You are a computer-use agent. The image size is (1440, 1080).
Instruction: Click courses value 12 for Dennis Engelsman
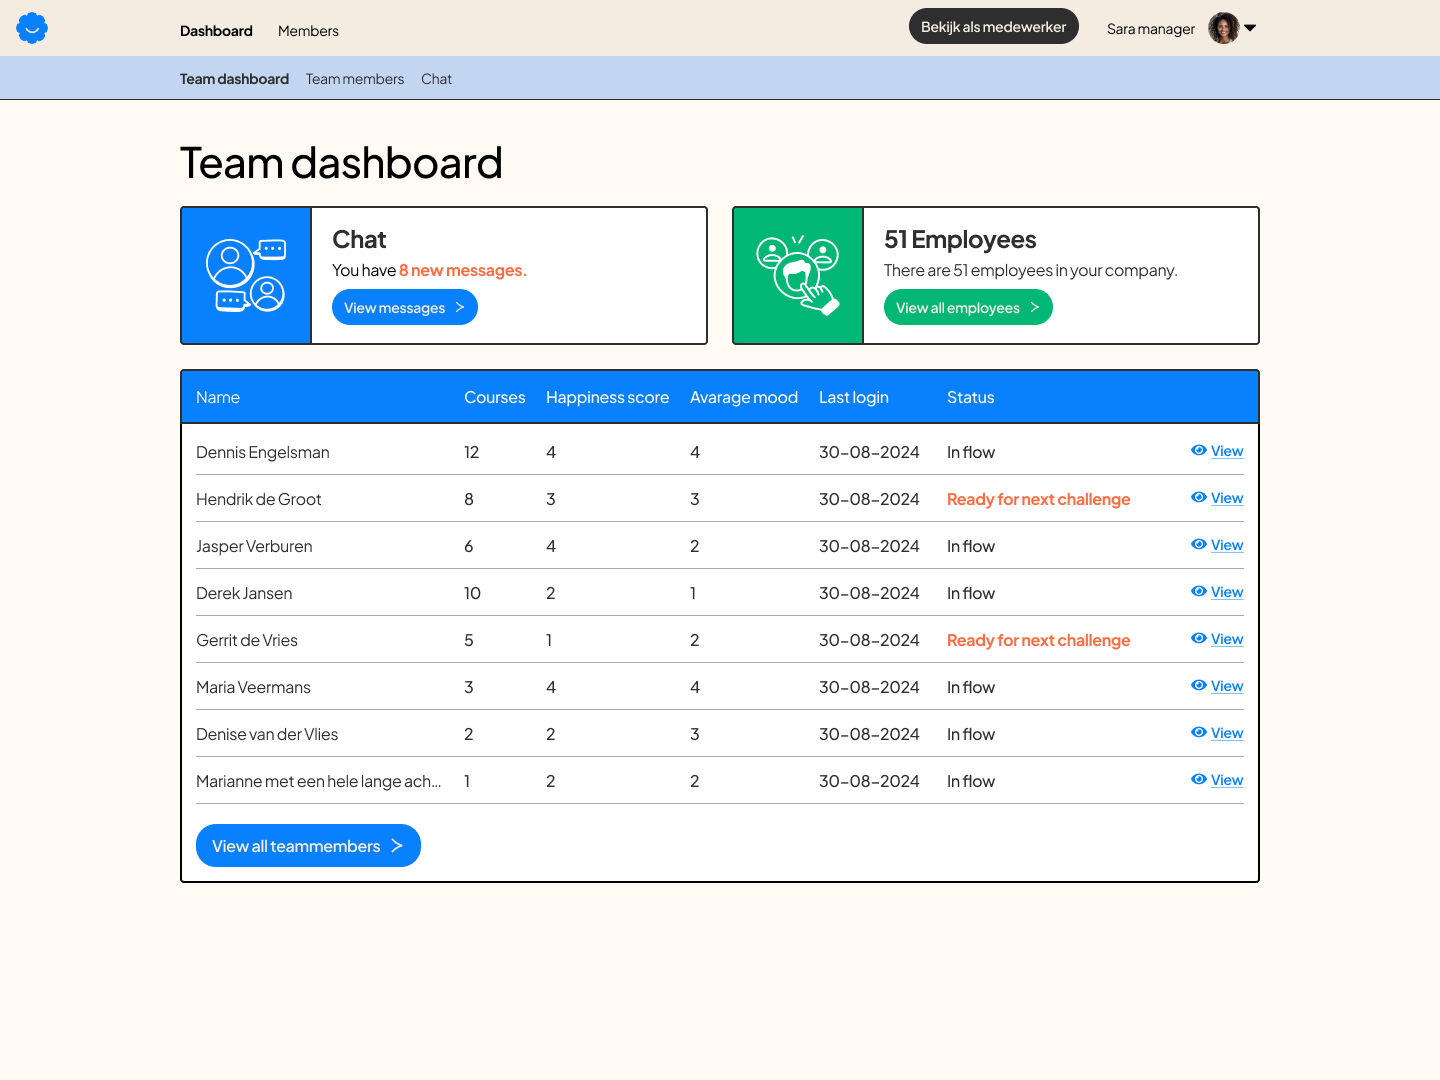[472, 452]
